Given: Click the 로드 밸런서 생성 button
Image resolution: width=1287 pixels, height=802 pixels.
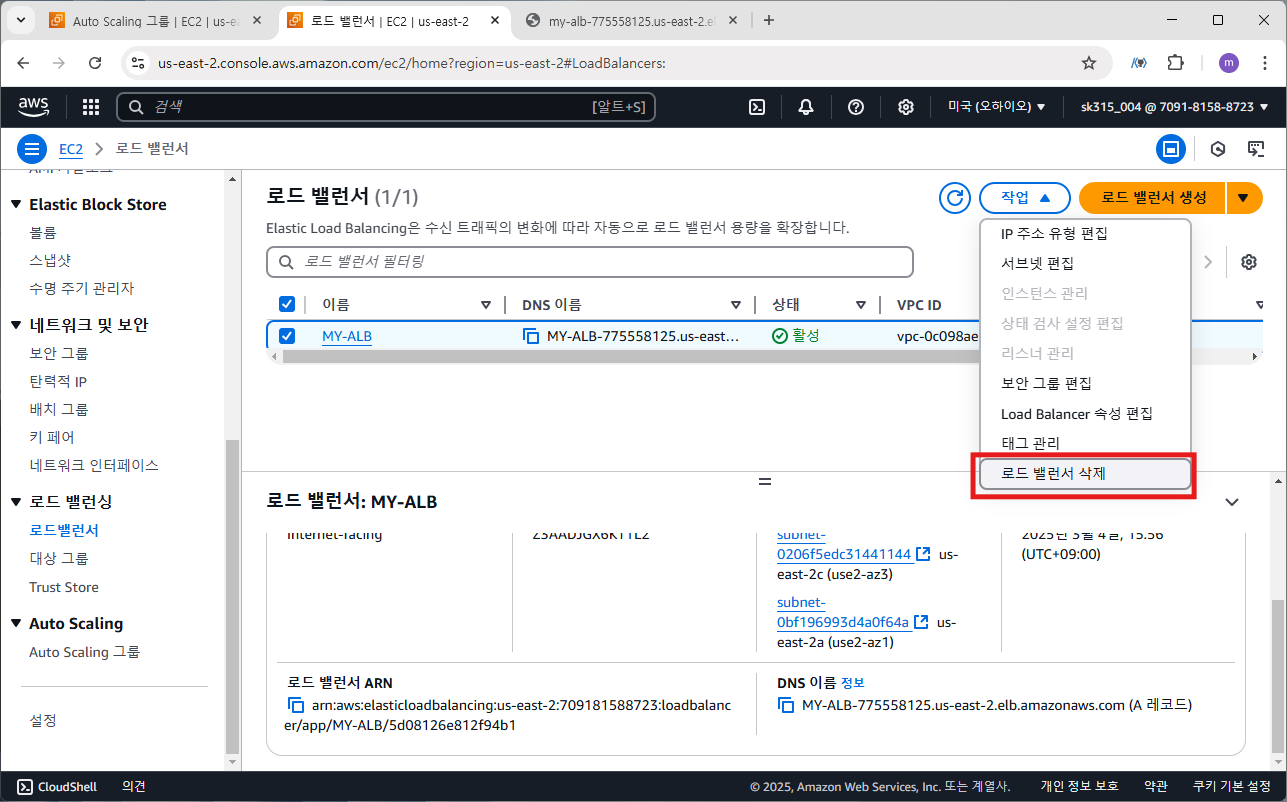Looking at the screenshot, I should pos(1153,198).
